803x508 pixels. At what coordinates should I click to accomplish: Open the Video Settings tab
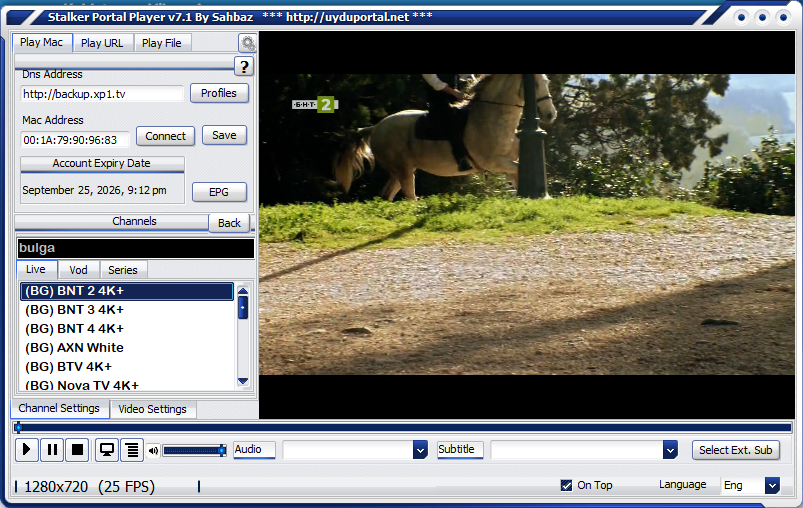[x=153, y=409]
